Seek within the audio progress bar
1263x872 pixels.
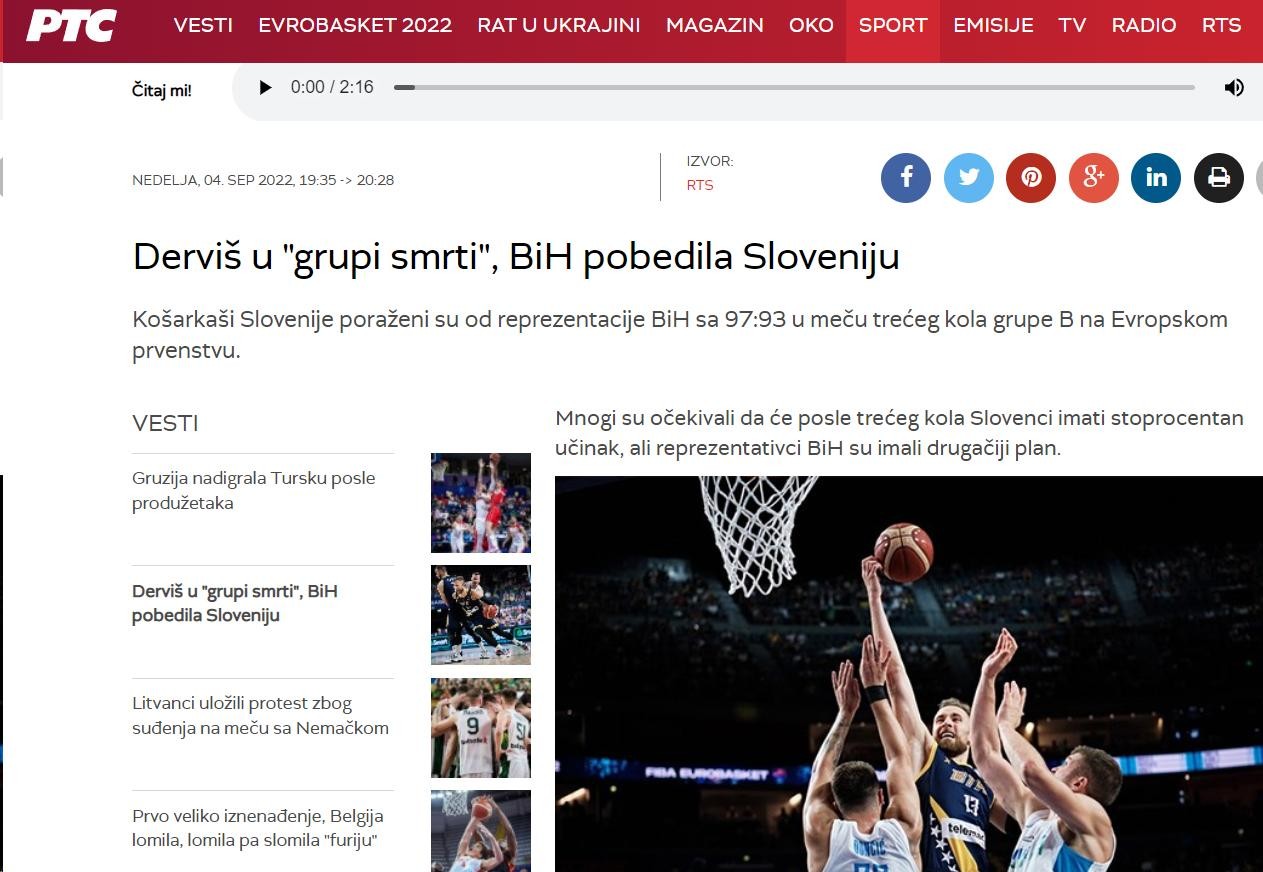pos(794,87)
